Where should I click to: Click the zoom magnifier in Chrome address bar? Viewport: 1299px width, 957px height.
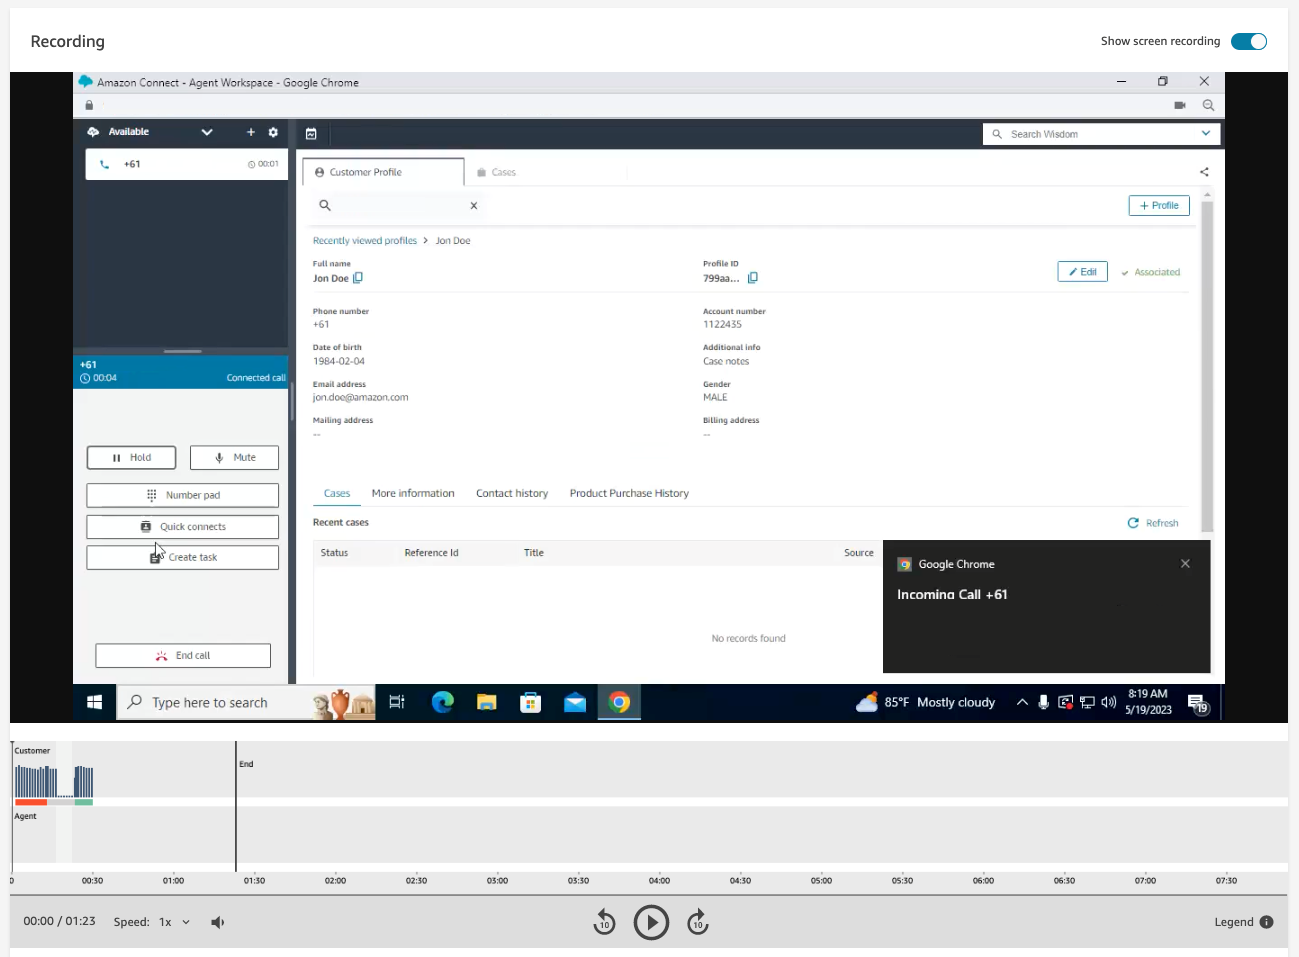(1208, 105)
